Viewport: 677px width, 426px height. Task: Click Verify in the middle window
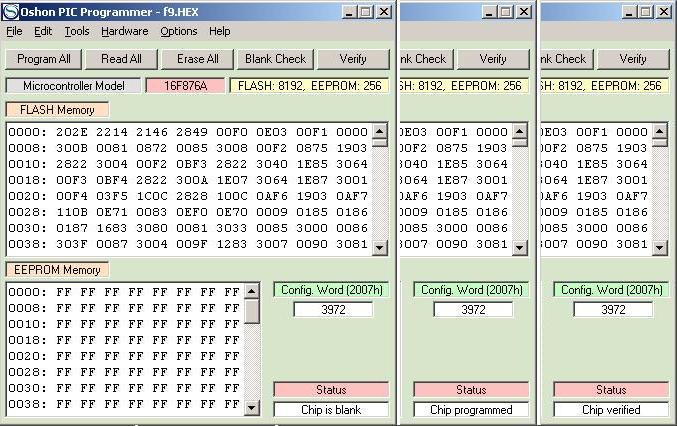tap(493, 59)
